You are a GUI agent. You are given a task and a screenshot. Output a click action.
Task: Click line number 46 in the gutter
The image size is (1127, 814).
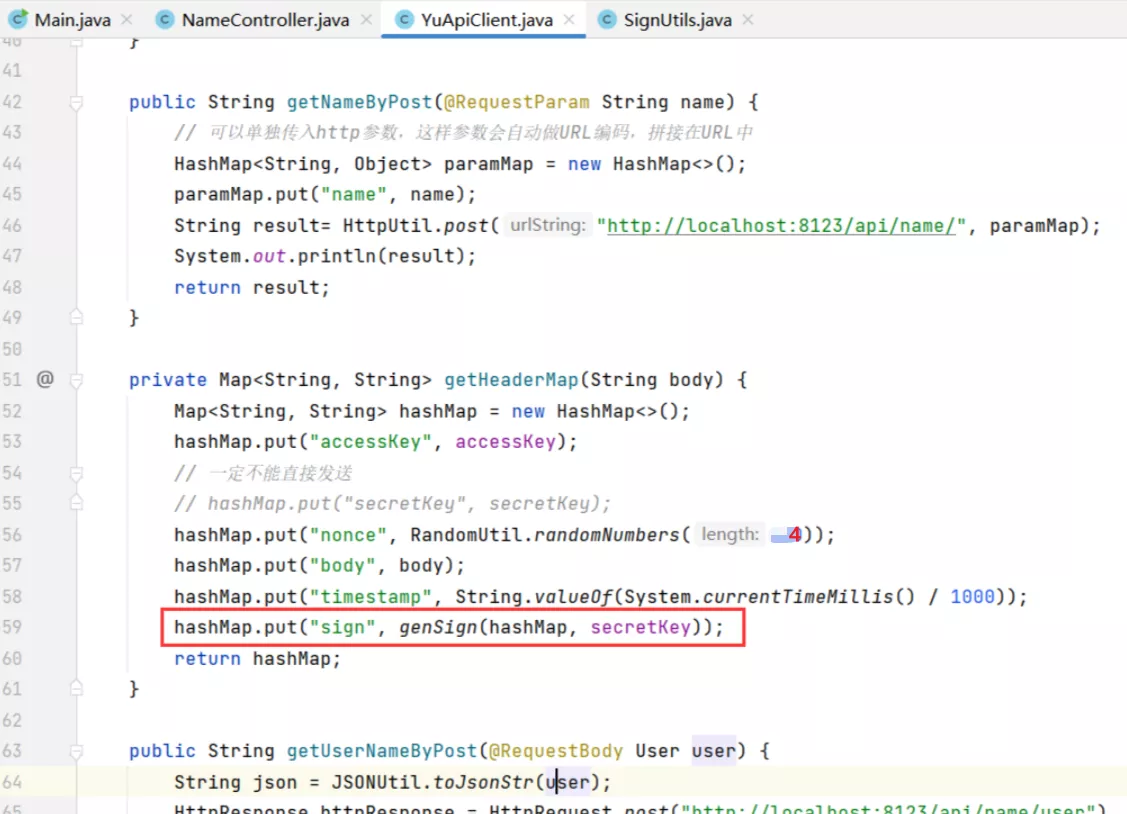(12, 225)
